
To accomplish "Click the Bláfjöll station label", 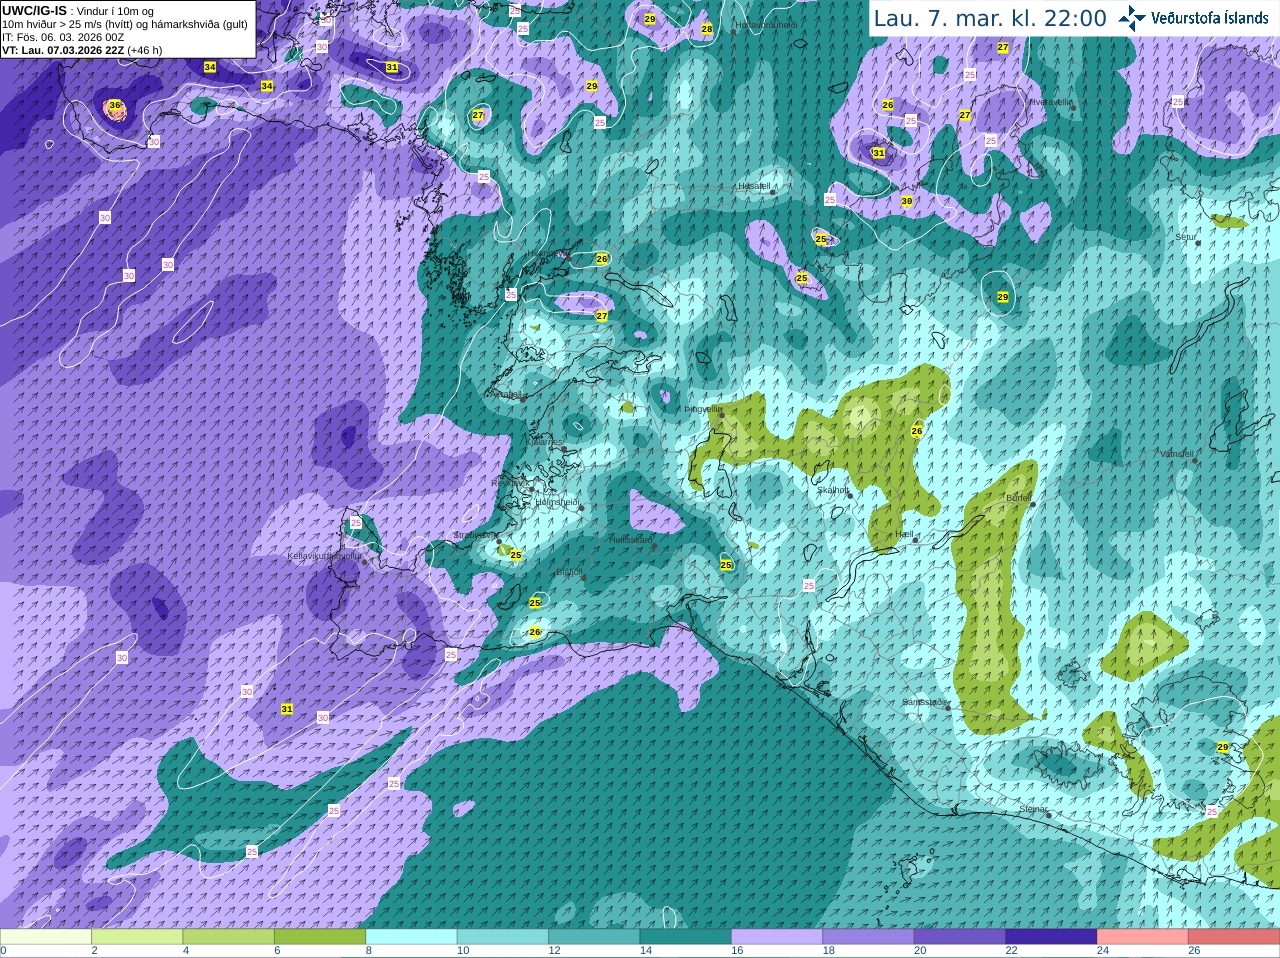I will pos(570,573).
